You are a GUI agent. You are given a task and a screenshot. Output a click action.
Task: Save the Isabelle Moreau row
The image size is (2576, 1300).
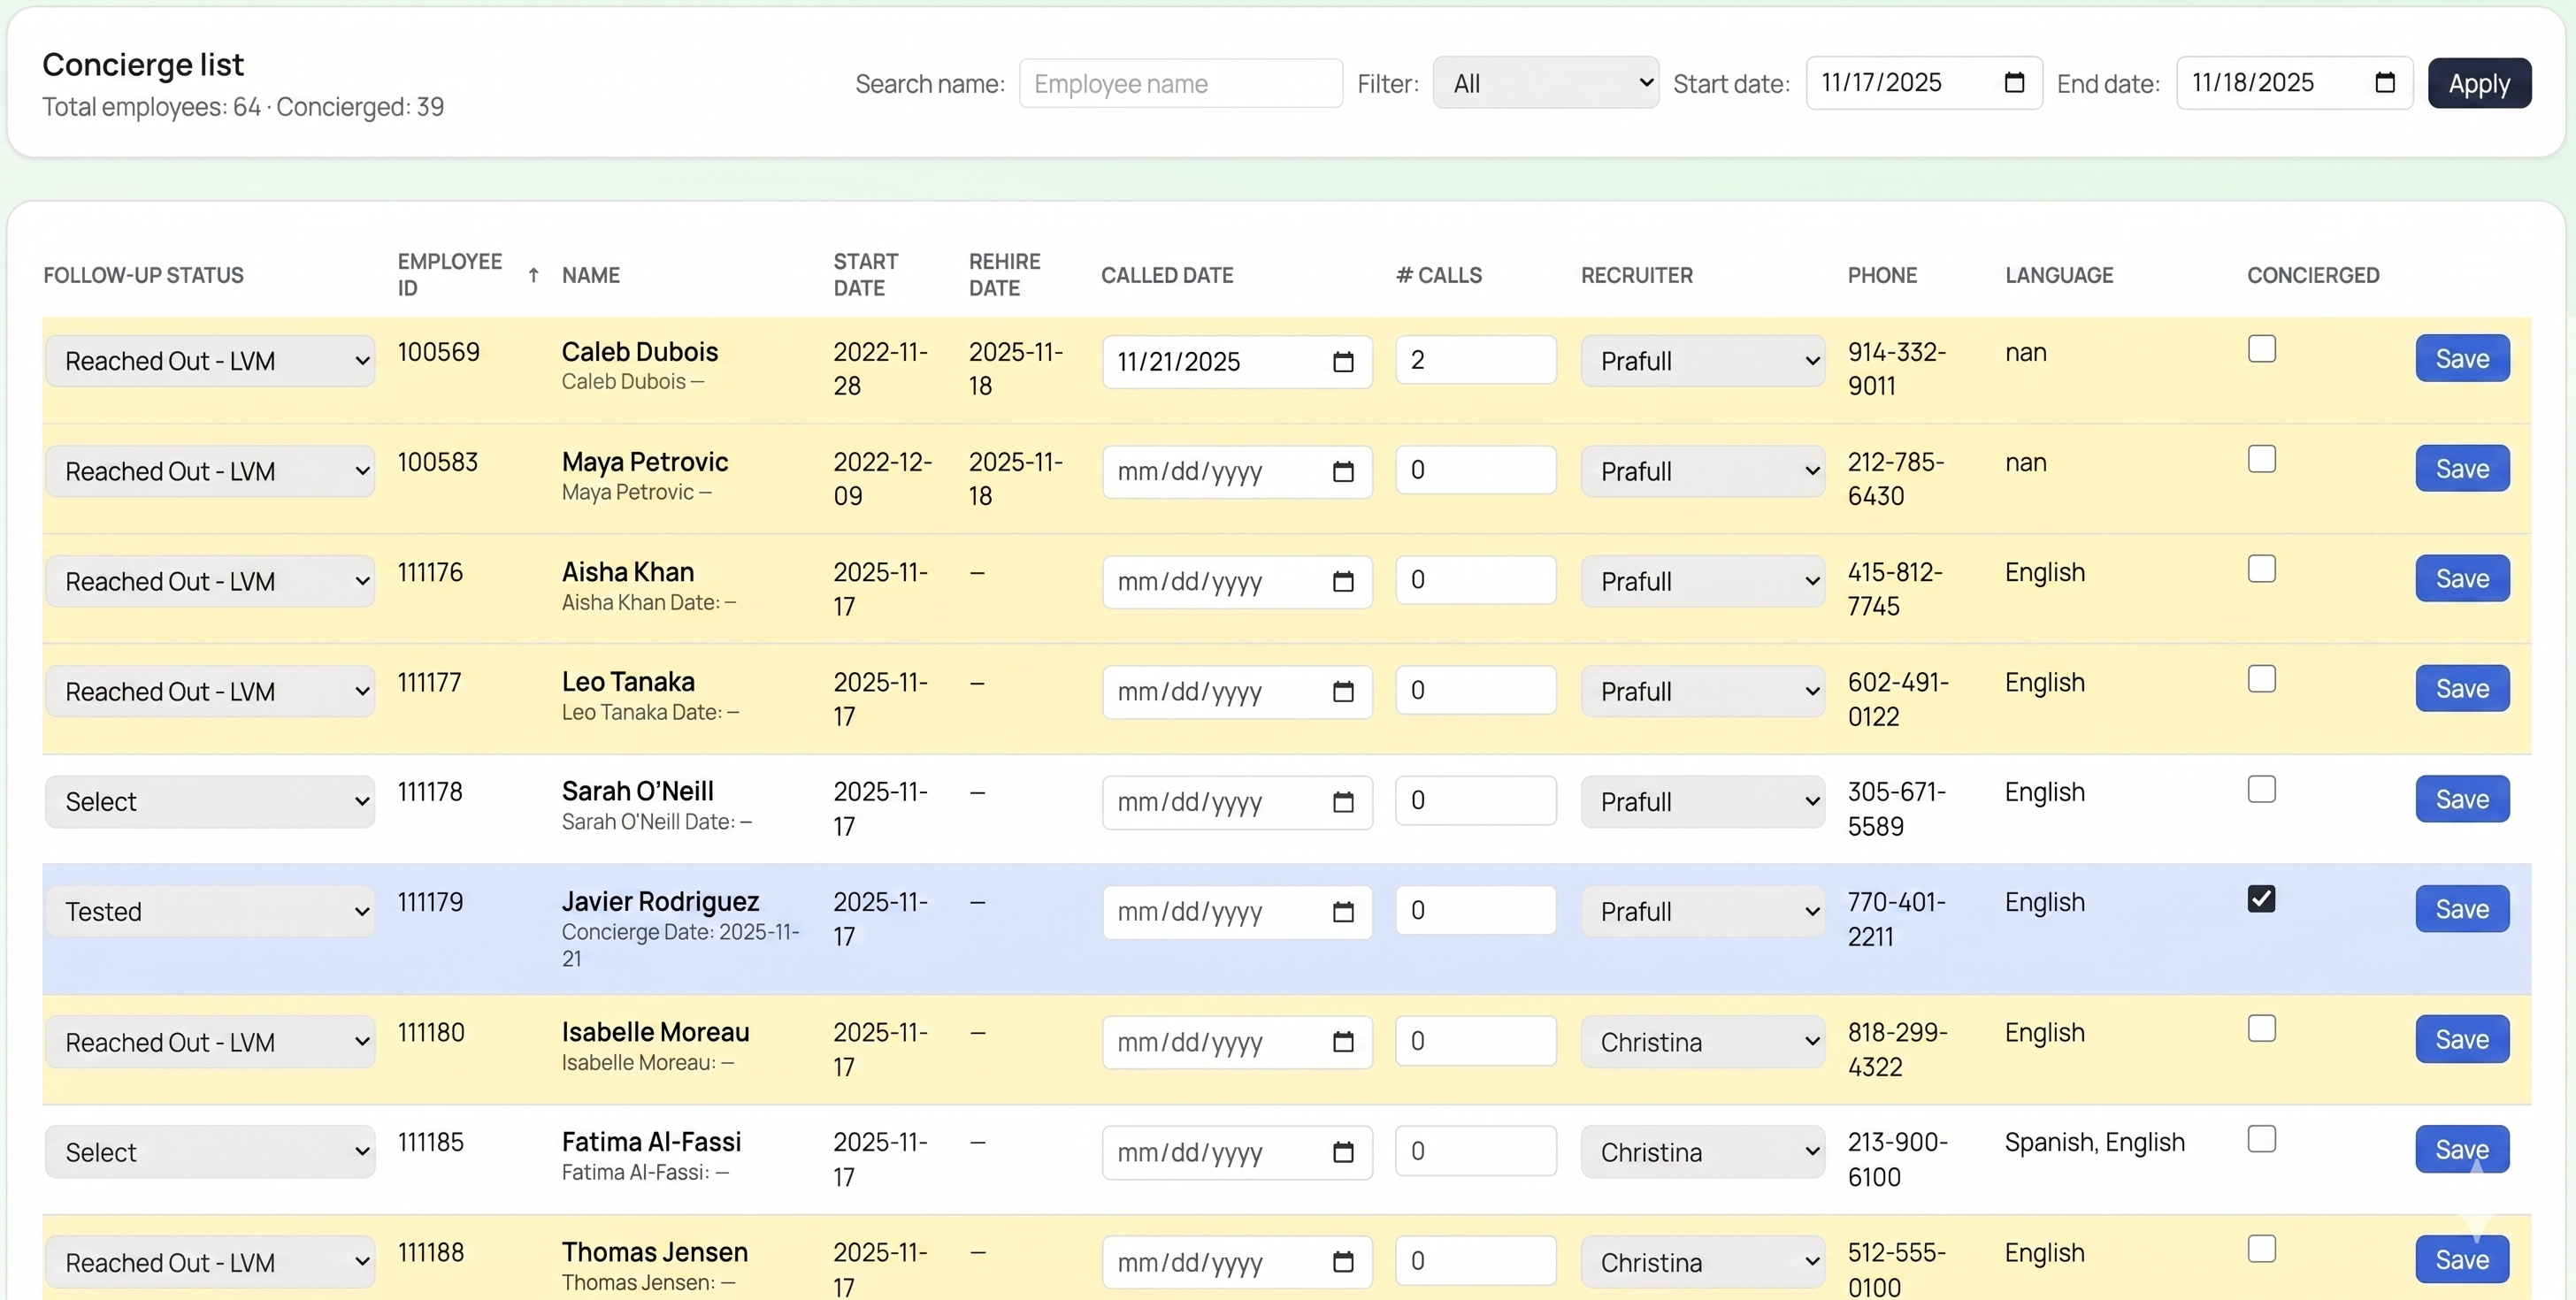coord(2462,1039)
